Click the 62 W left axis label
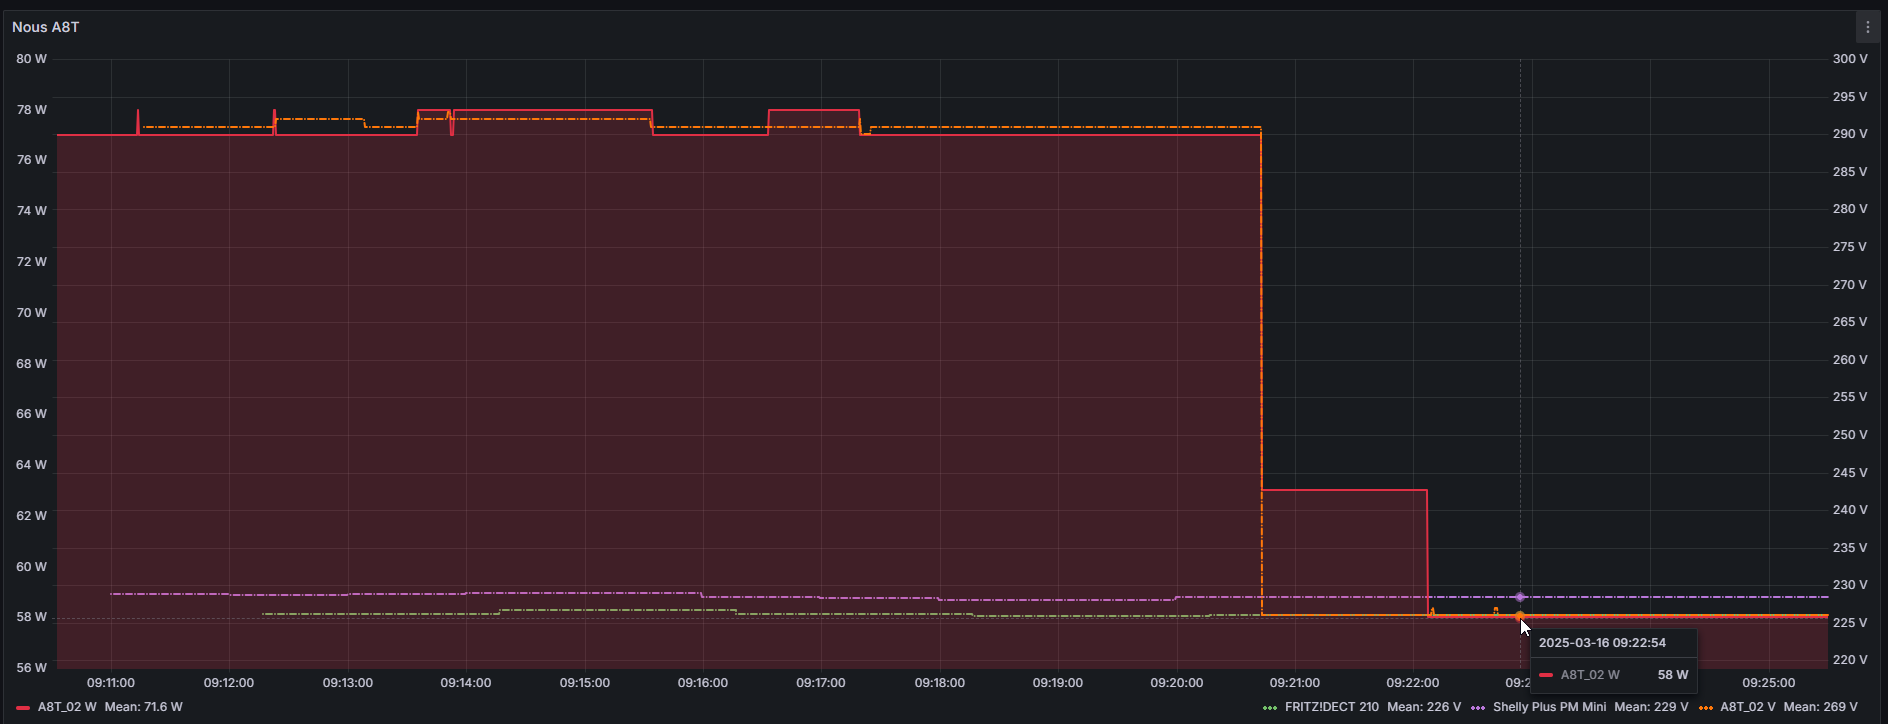The image size is (1888, 724). (31, 516)
